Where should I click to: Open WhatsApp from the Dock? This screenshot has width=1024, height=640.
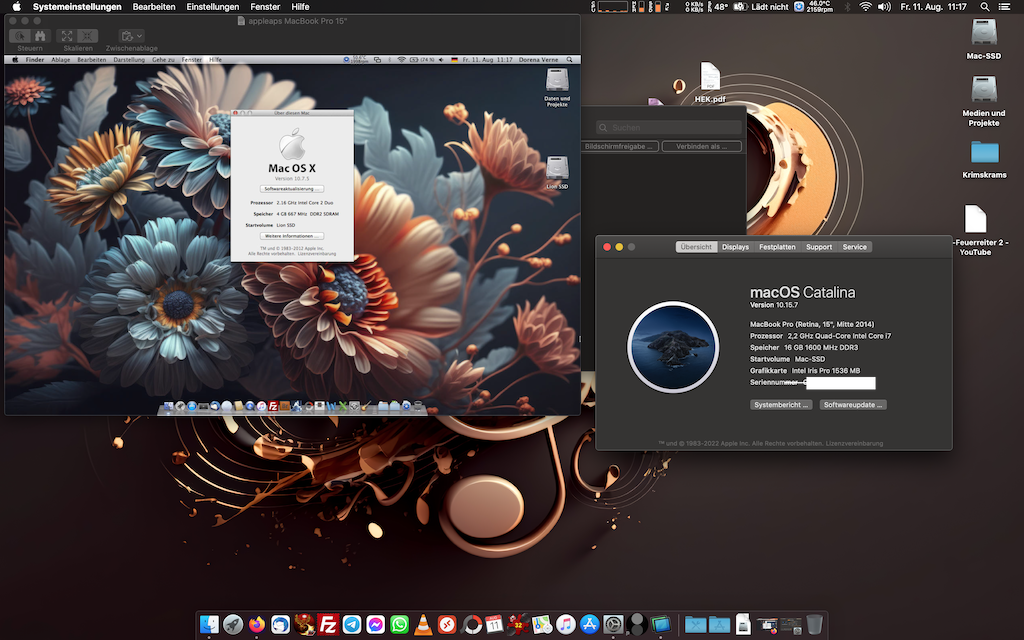click(x=400, y=624)
